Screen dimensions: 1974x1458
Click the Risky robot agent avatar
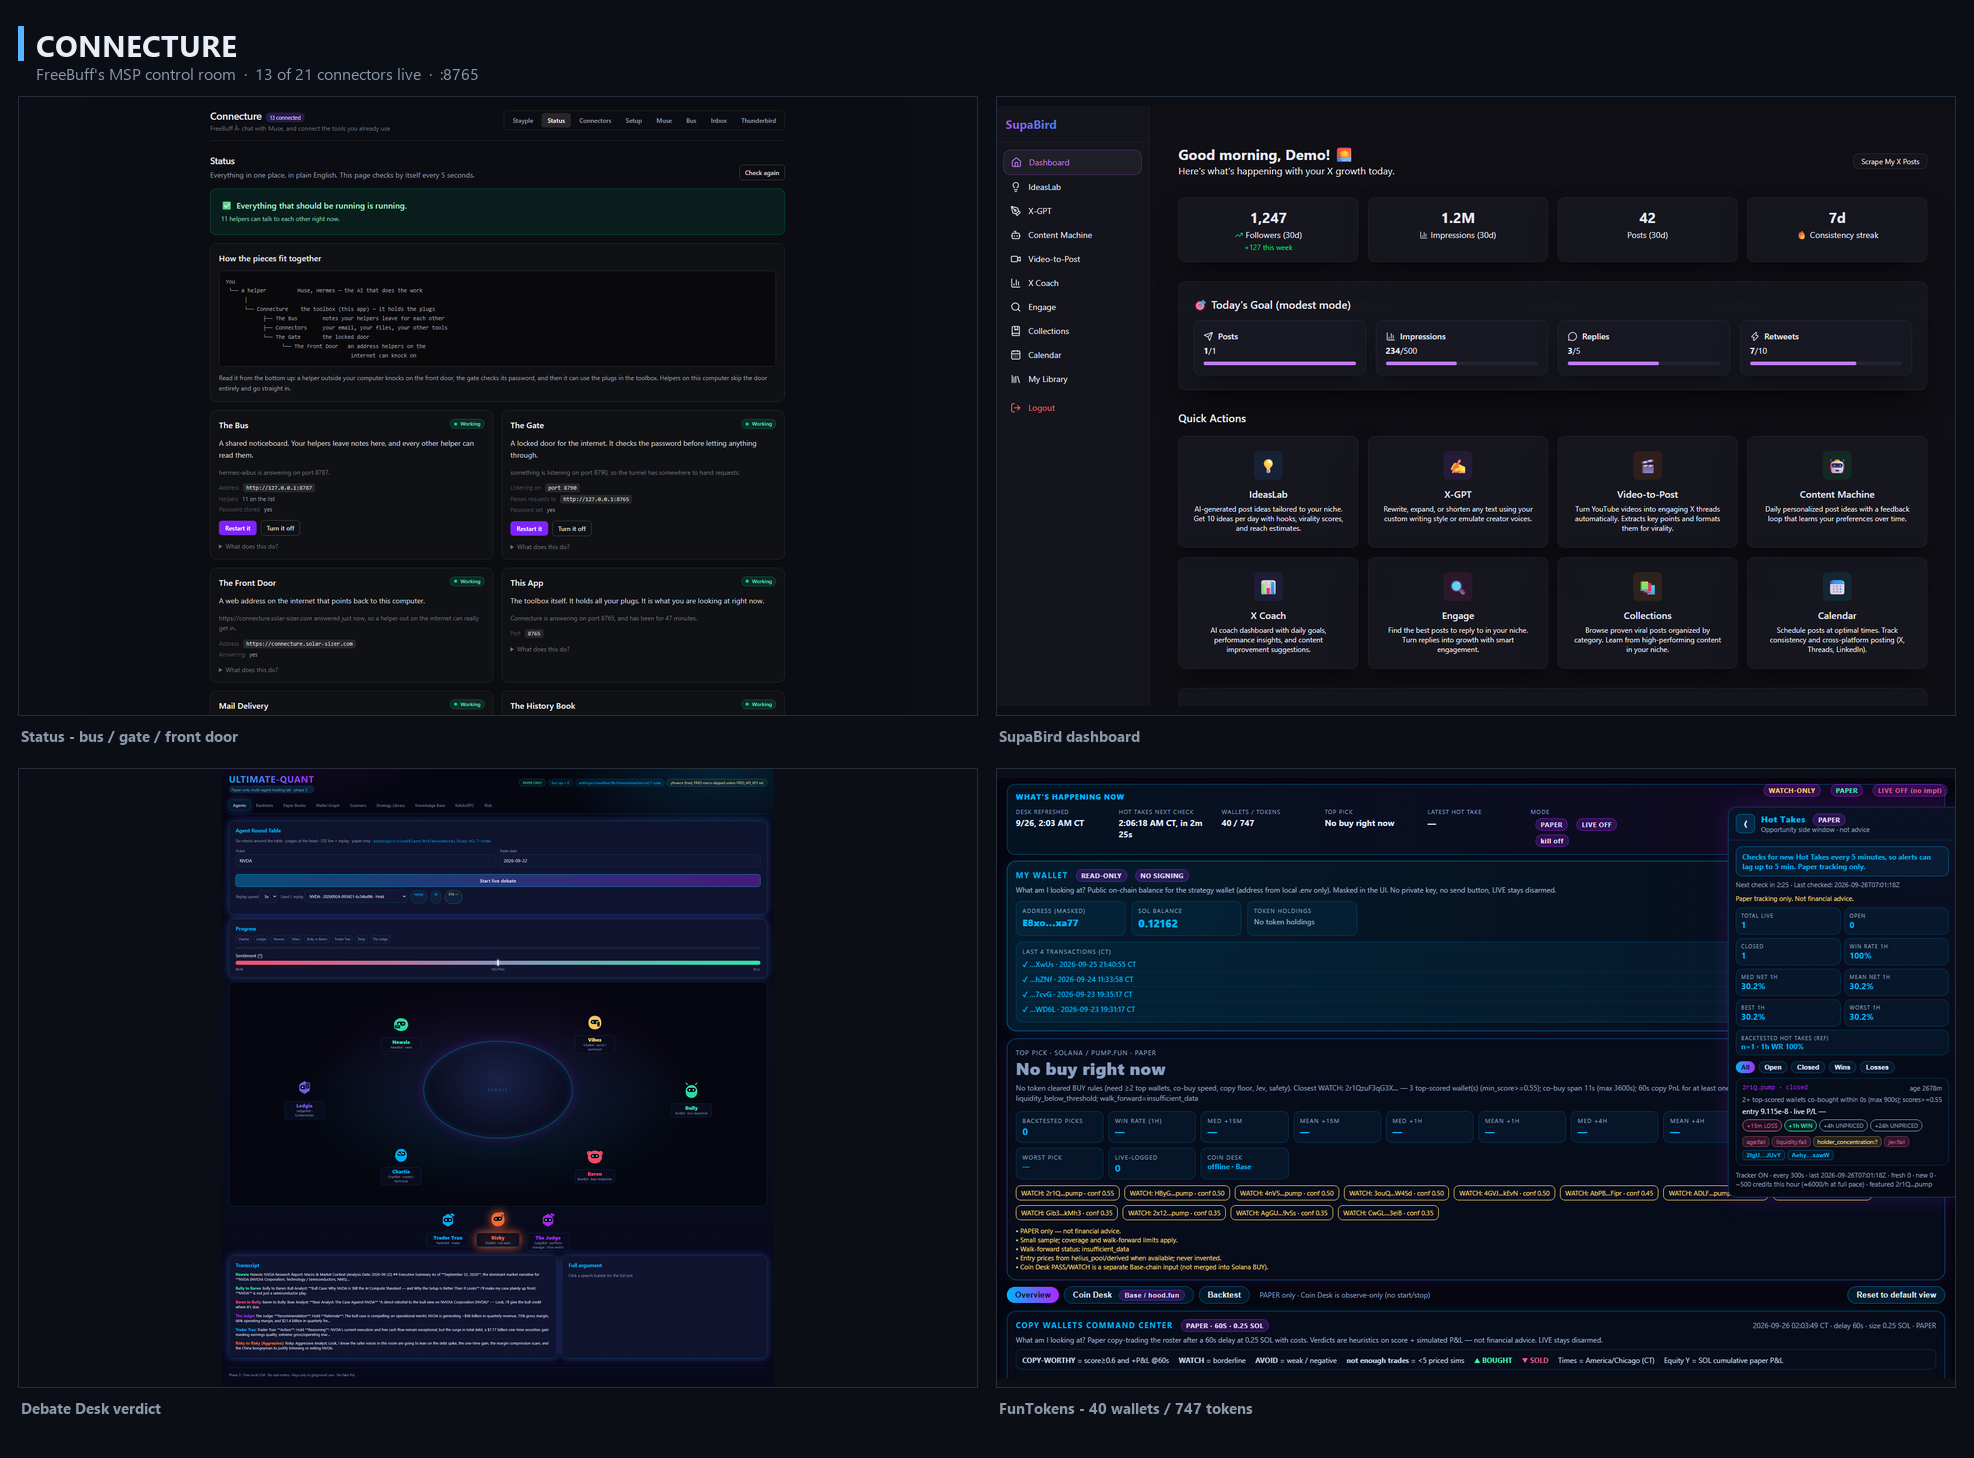(x=498, y=1219)
